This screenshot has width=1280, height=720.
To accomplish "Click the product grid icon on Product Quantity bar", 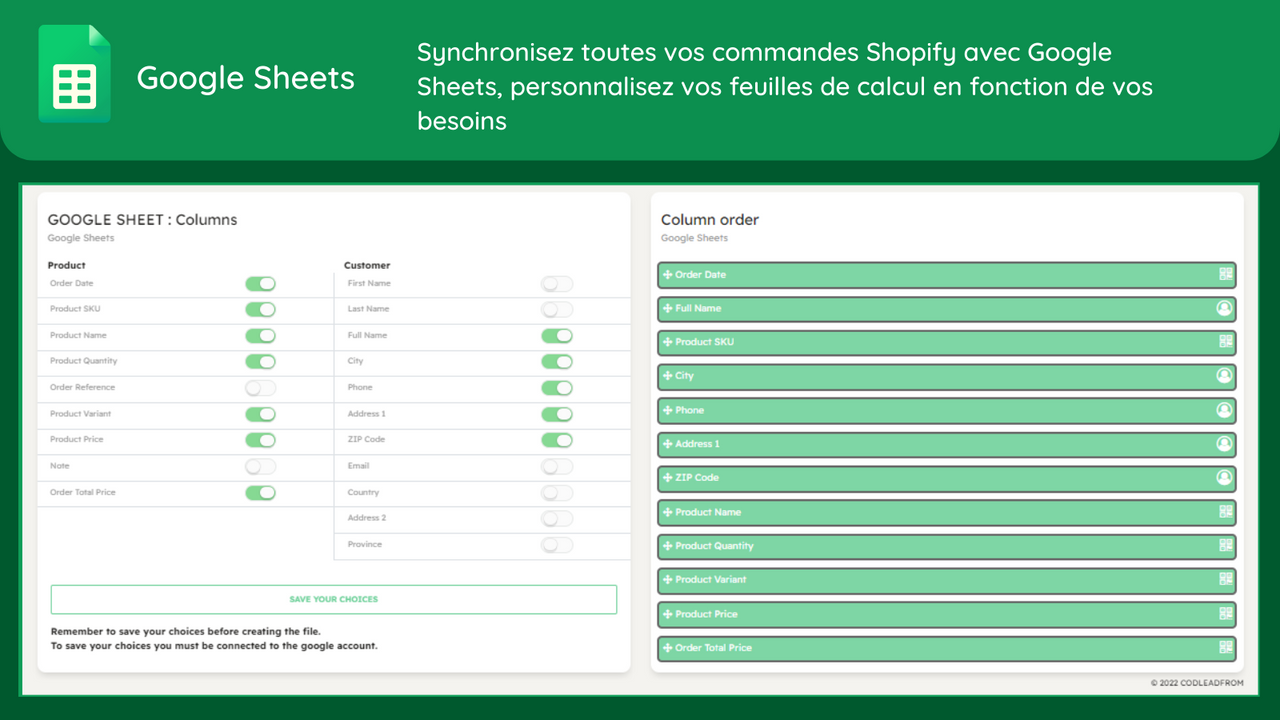I will click(1225, 546).
